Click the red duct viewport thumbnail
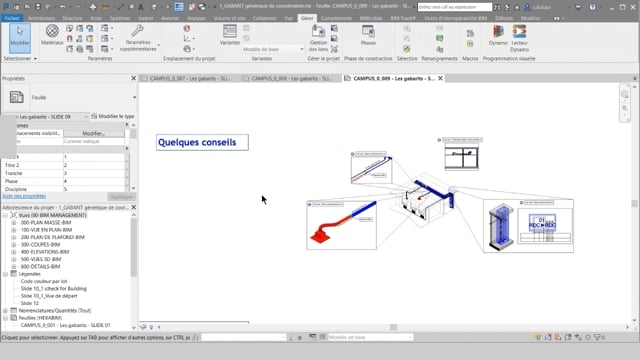 click(341, 224)
